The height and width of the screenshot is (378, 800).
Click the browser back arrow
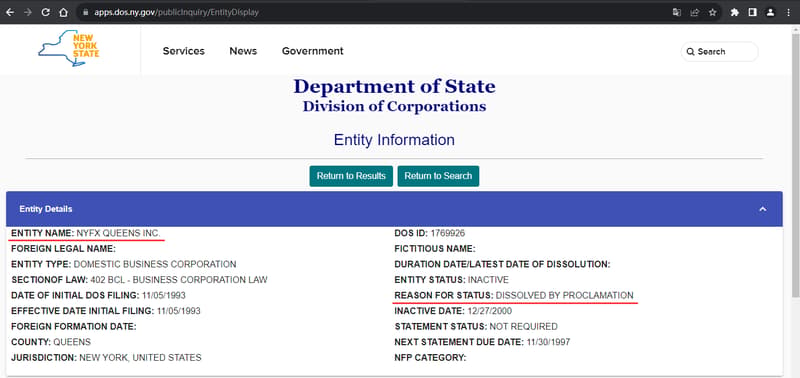tap(10, 12)
